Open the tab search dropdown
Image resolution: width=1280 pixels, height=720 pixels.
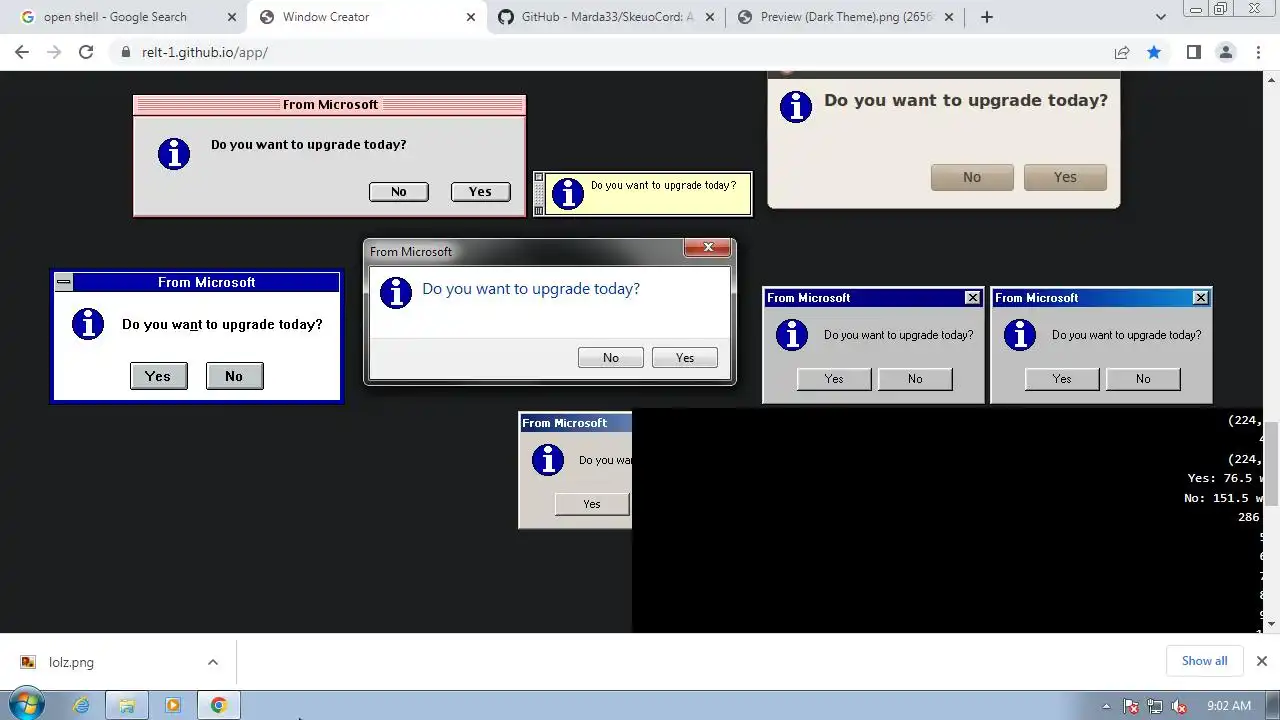pos(1161,17)
